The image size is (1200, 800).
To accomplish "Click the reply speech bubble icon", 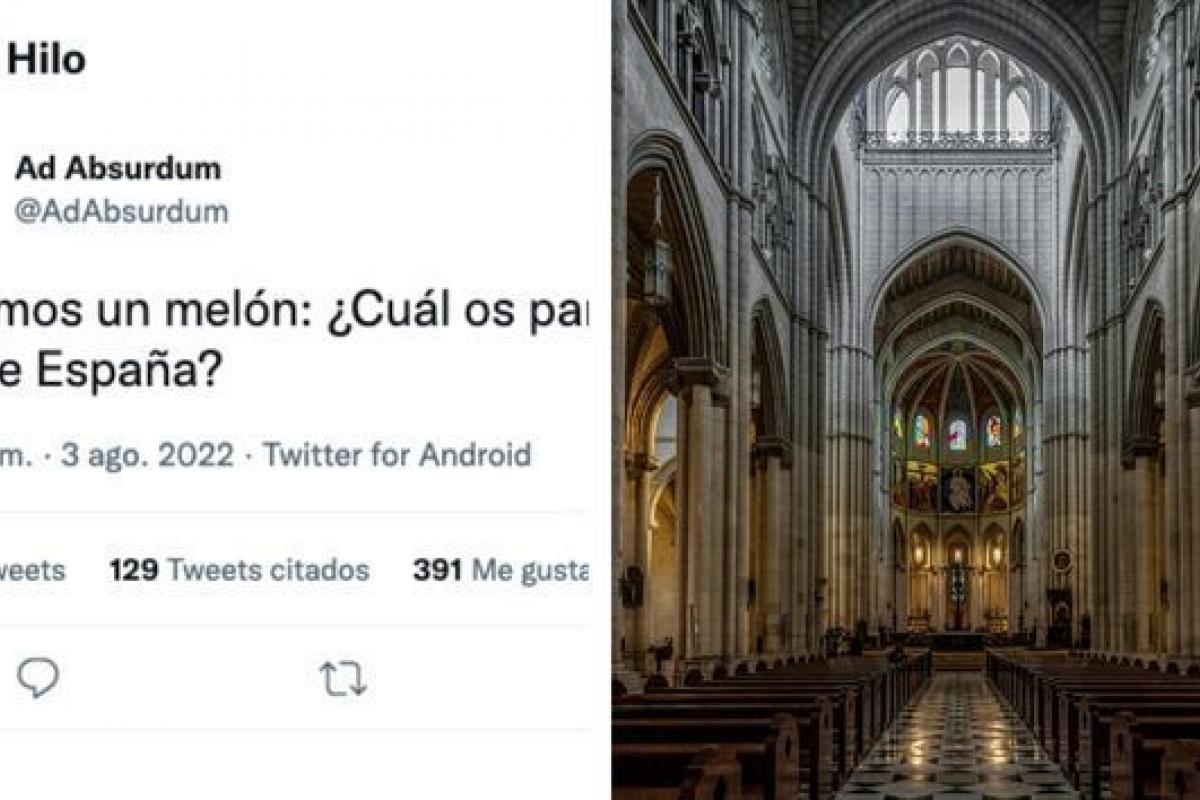I will [38, 678].
